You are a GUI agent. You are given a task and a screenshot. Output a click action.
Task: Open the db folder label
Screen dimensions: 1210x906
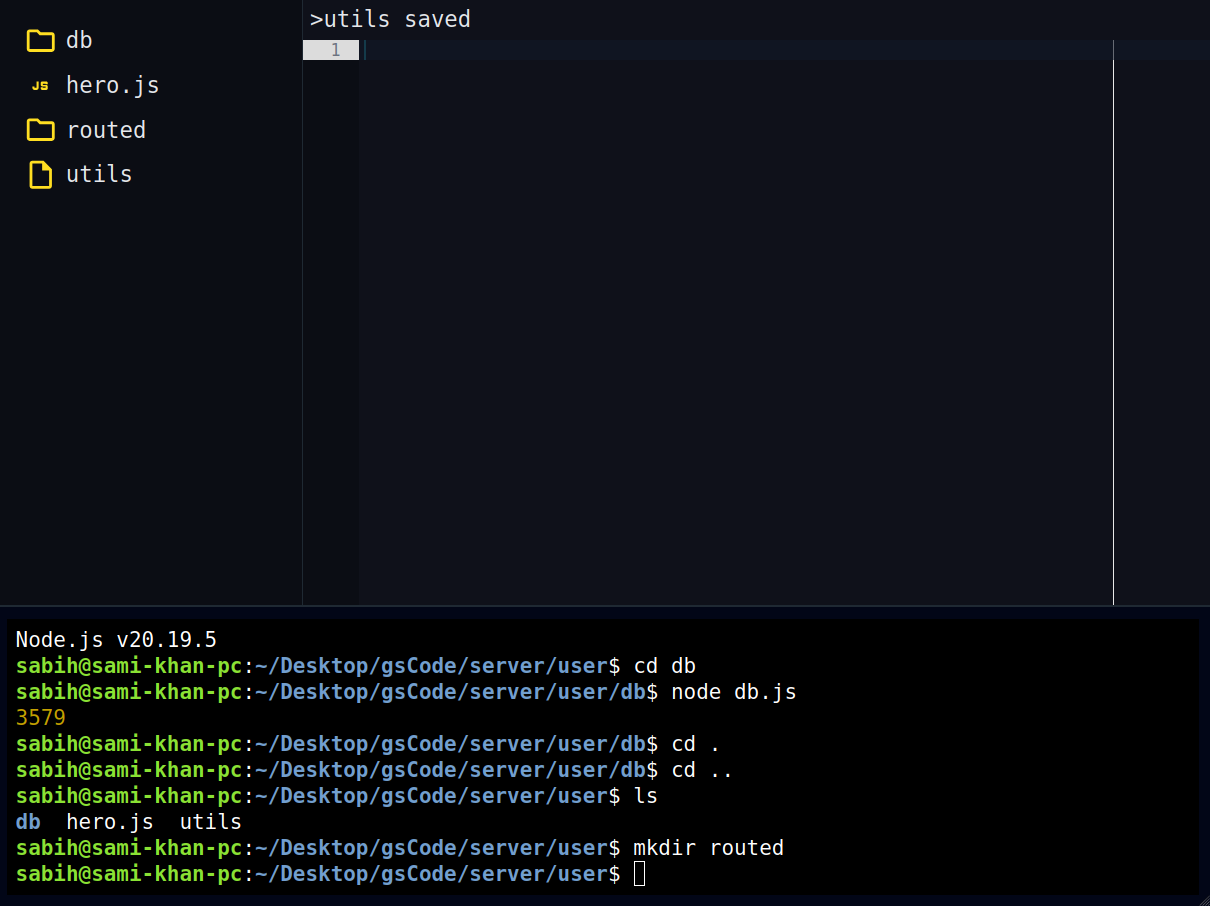pyautogui.click(x=79, y=41)
